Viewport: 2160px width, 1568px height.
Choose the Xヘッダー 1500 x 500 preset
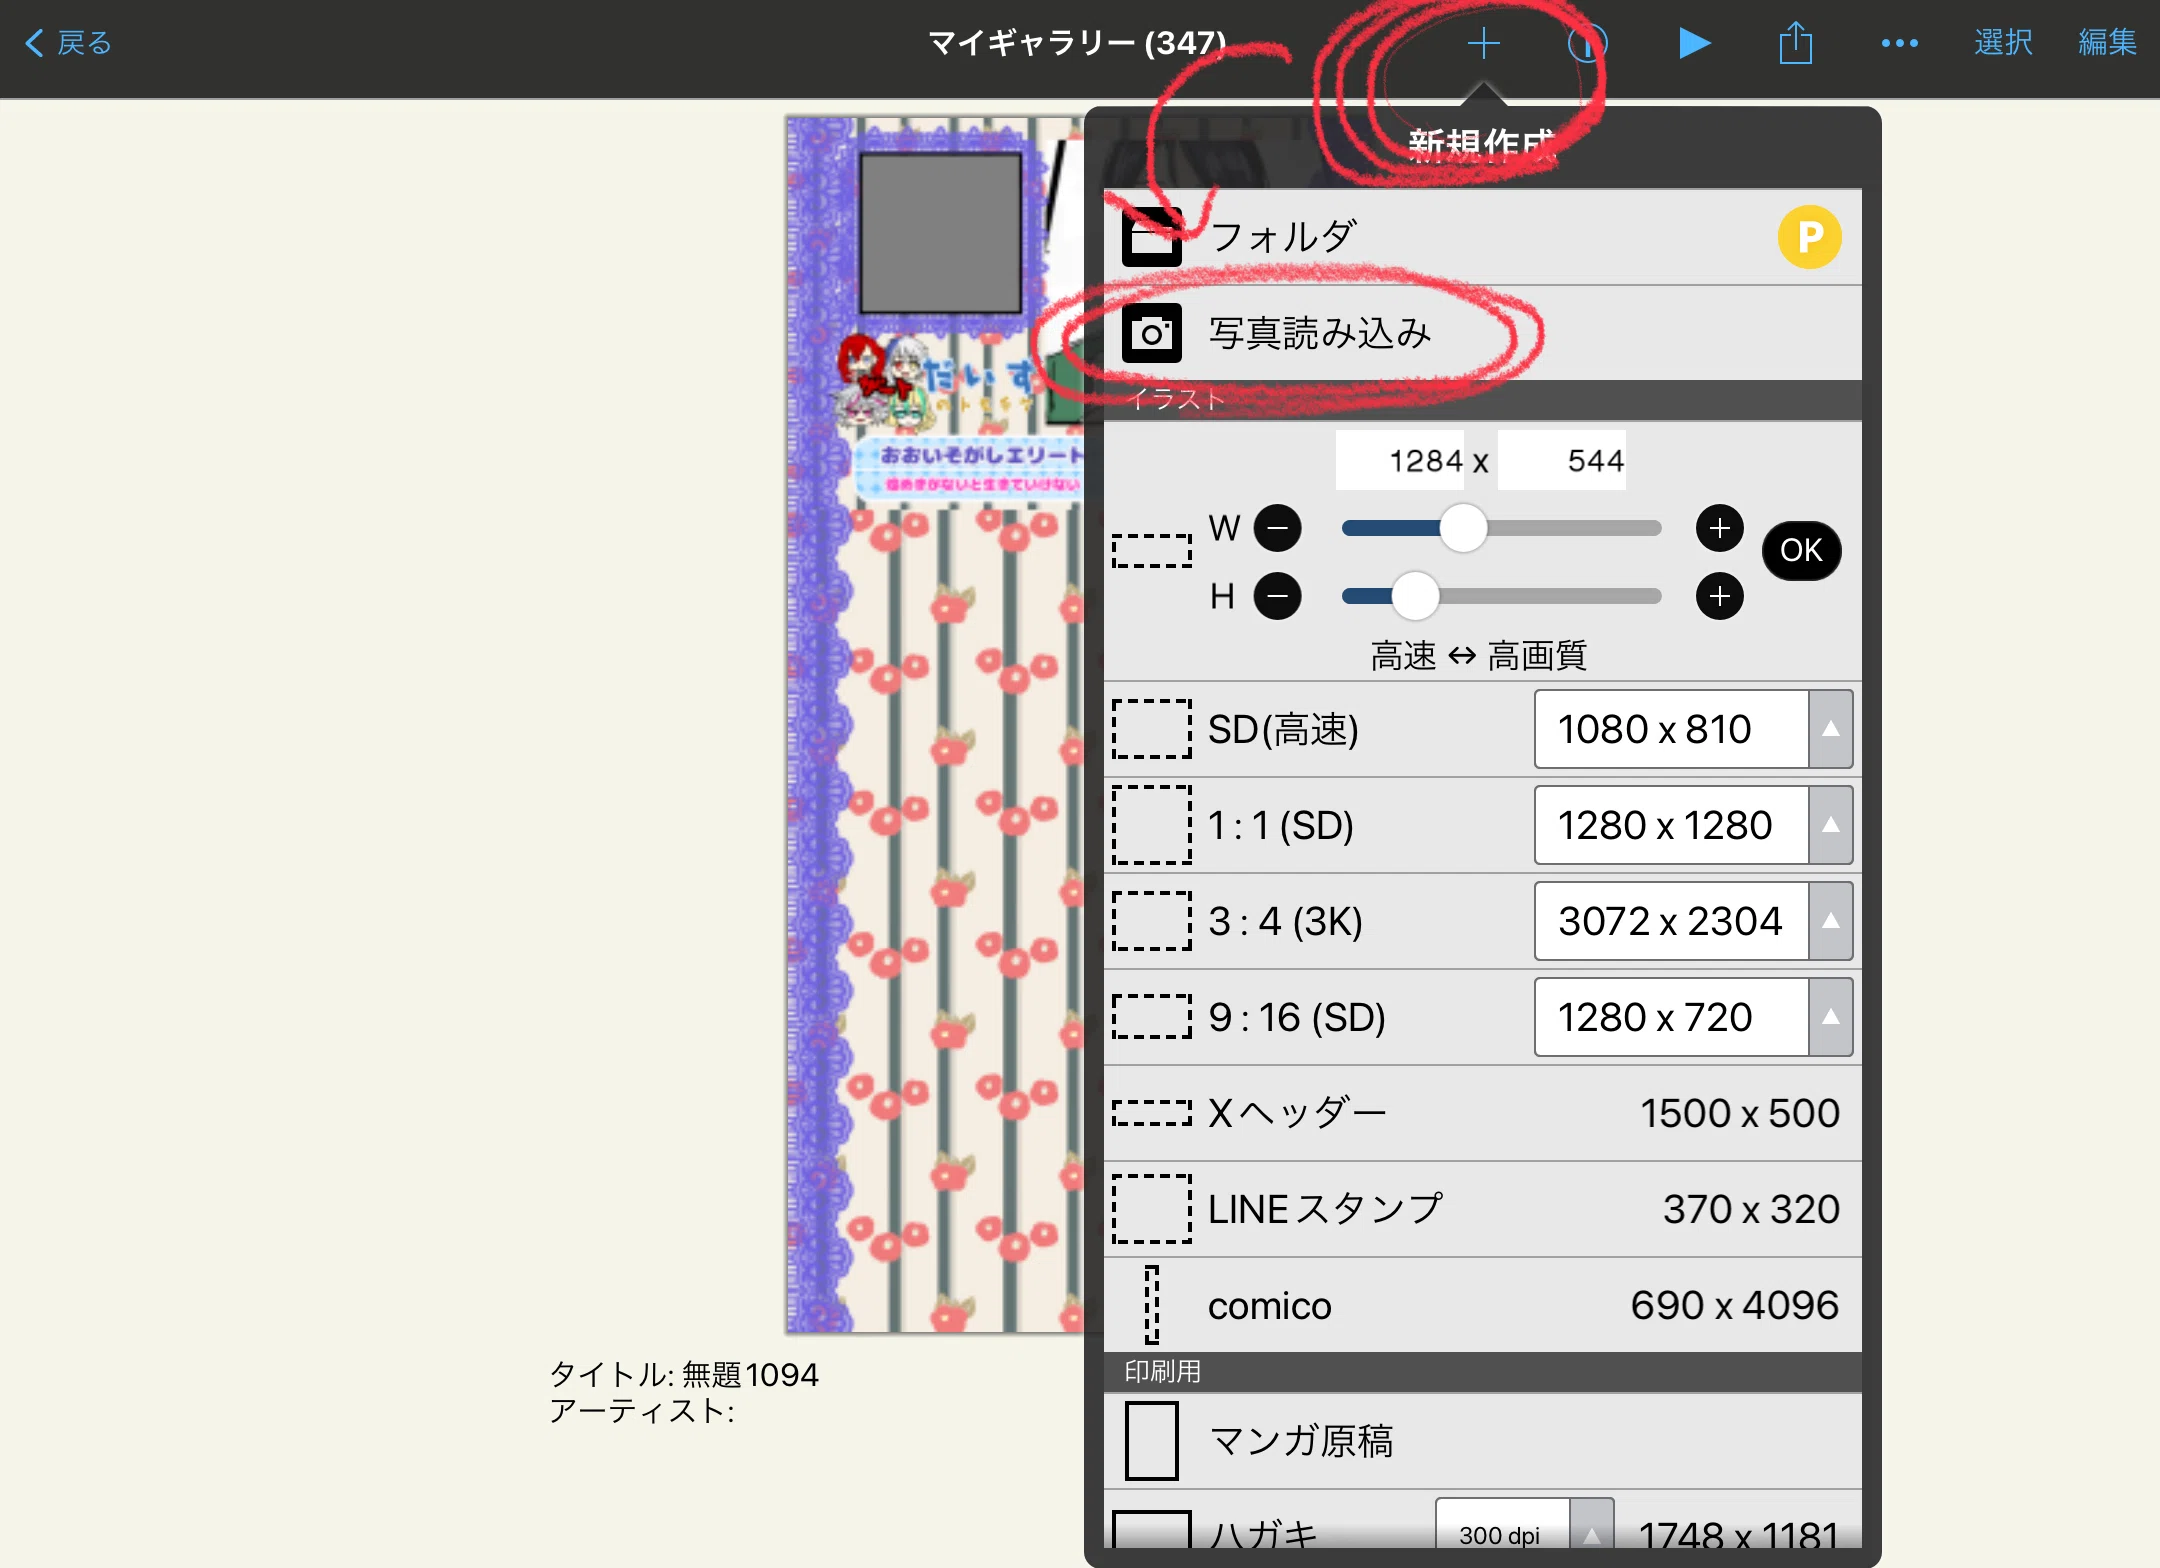[x=1482, y=1113]
